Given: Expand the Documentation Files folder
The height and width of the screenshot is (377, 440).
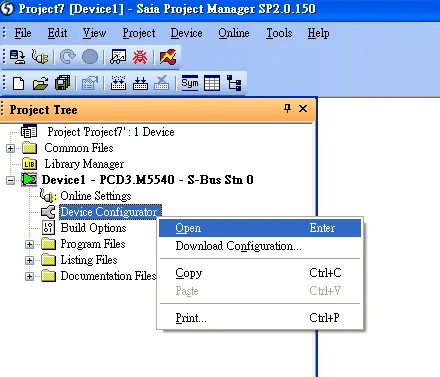Looking at the screenshot, I should pos(29,276).
